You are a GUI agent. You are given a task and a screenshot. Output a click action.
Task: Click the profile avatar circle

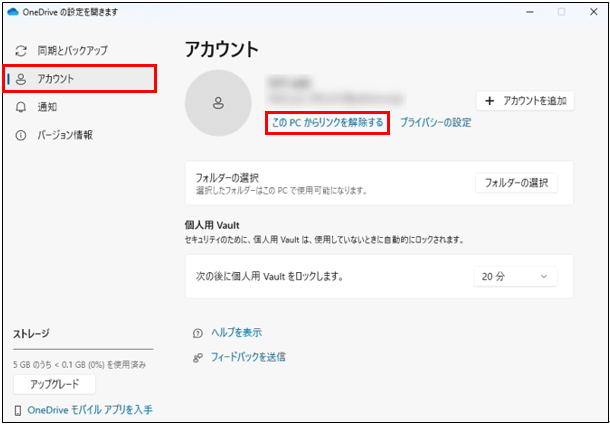pos(218,103)
